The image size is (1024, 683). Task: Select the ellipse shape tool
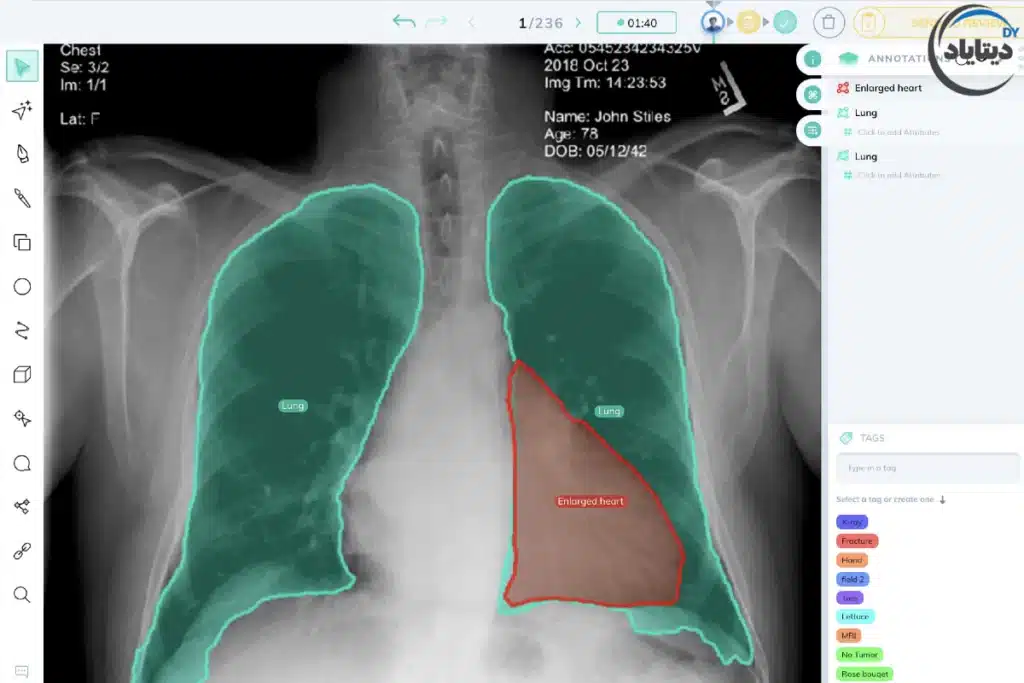click(22, 287)
